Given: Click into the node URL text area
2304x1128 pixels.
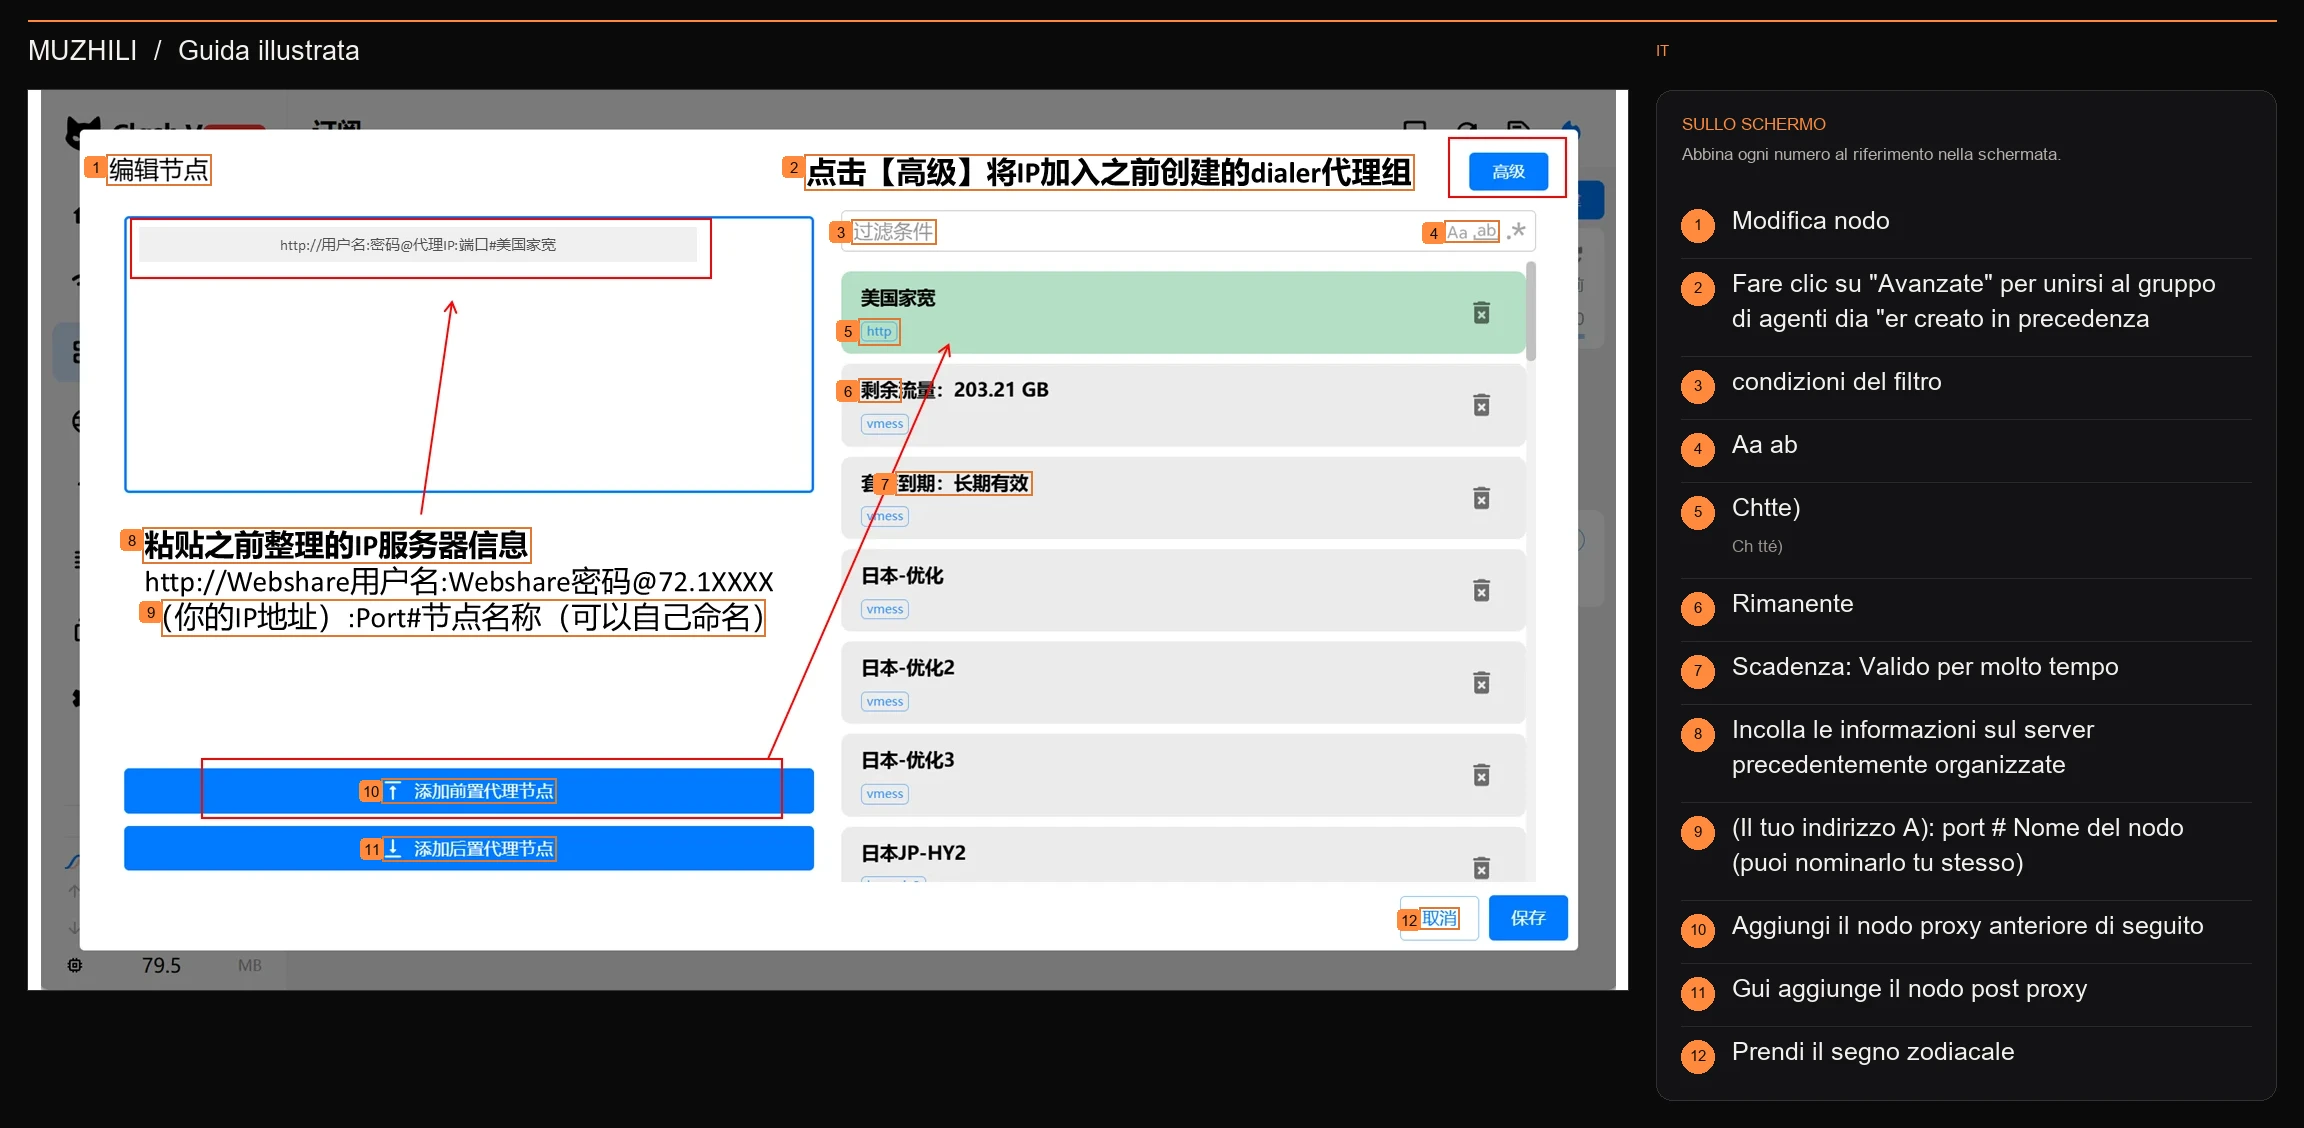Looking at the screenshot, I should tap(469, 355).
